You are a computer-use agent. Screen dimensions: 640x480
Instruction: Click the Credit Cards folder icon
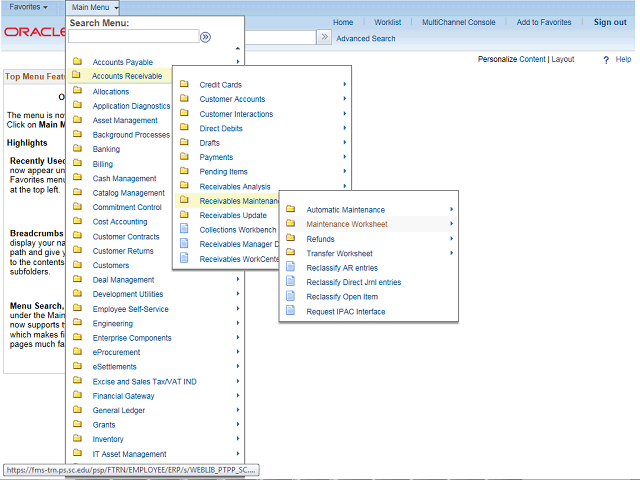(184, 85)
